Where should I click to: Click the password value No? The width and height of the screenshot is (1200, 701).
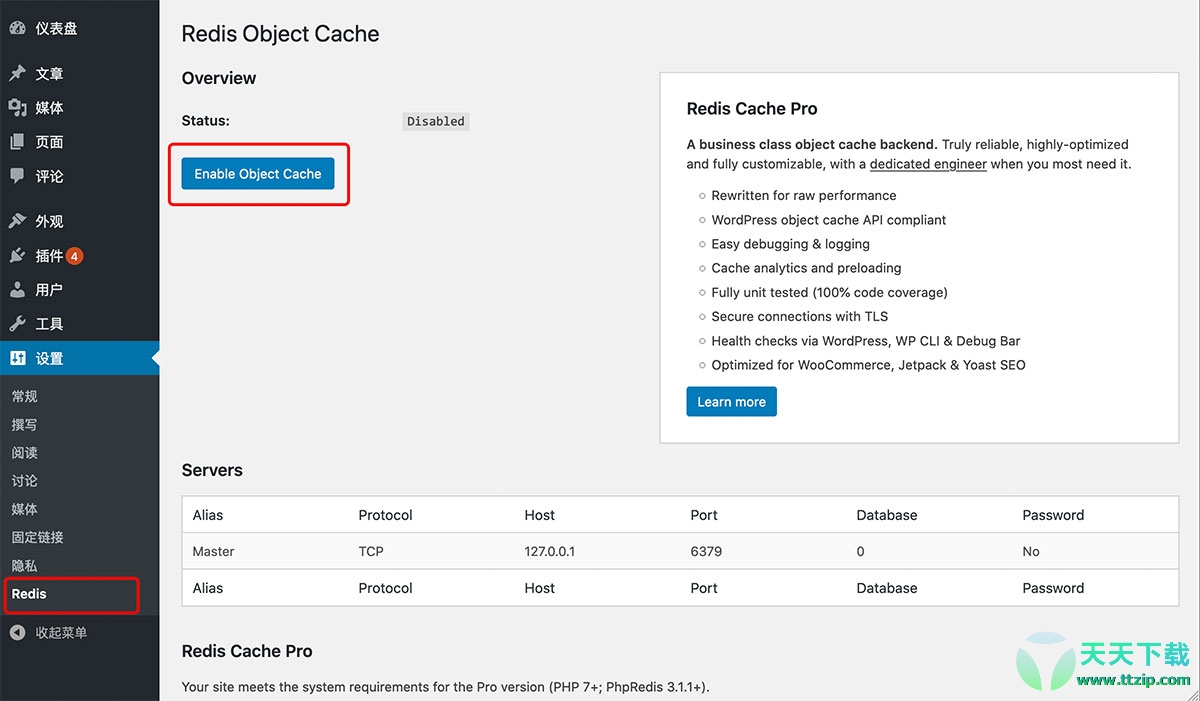[x=1031, y=551]
